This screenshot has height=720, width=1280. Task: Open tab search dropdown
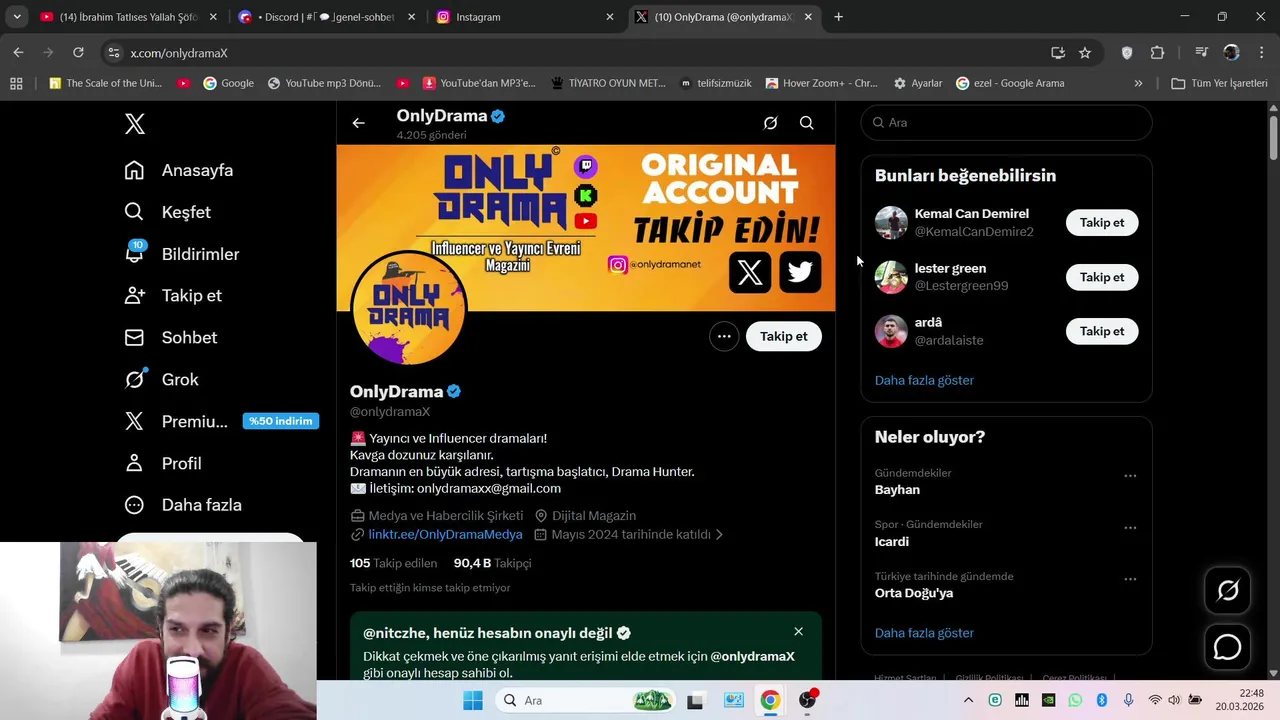tap(16, 17)
